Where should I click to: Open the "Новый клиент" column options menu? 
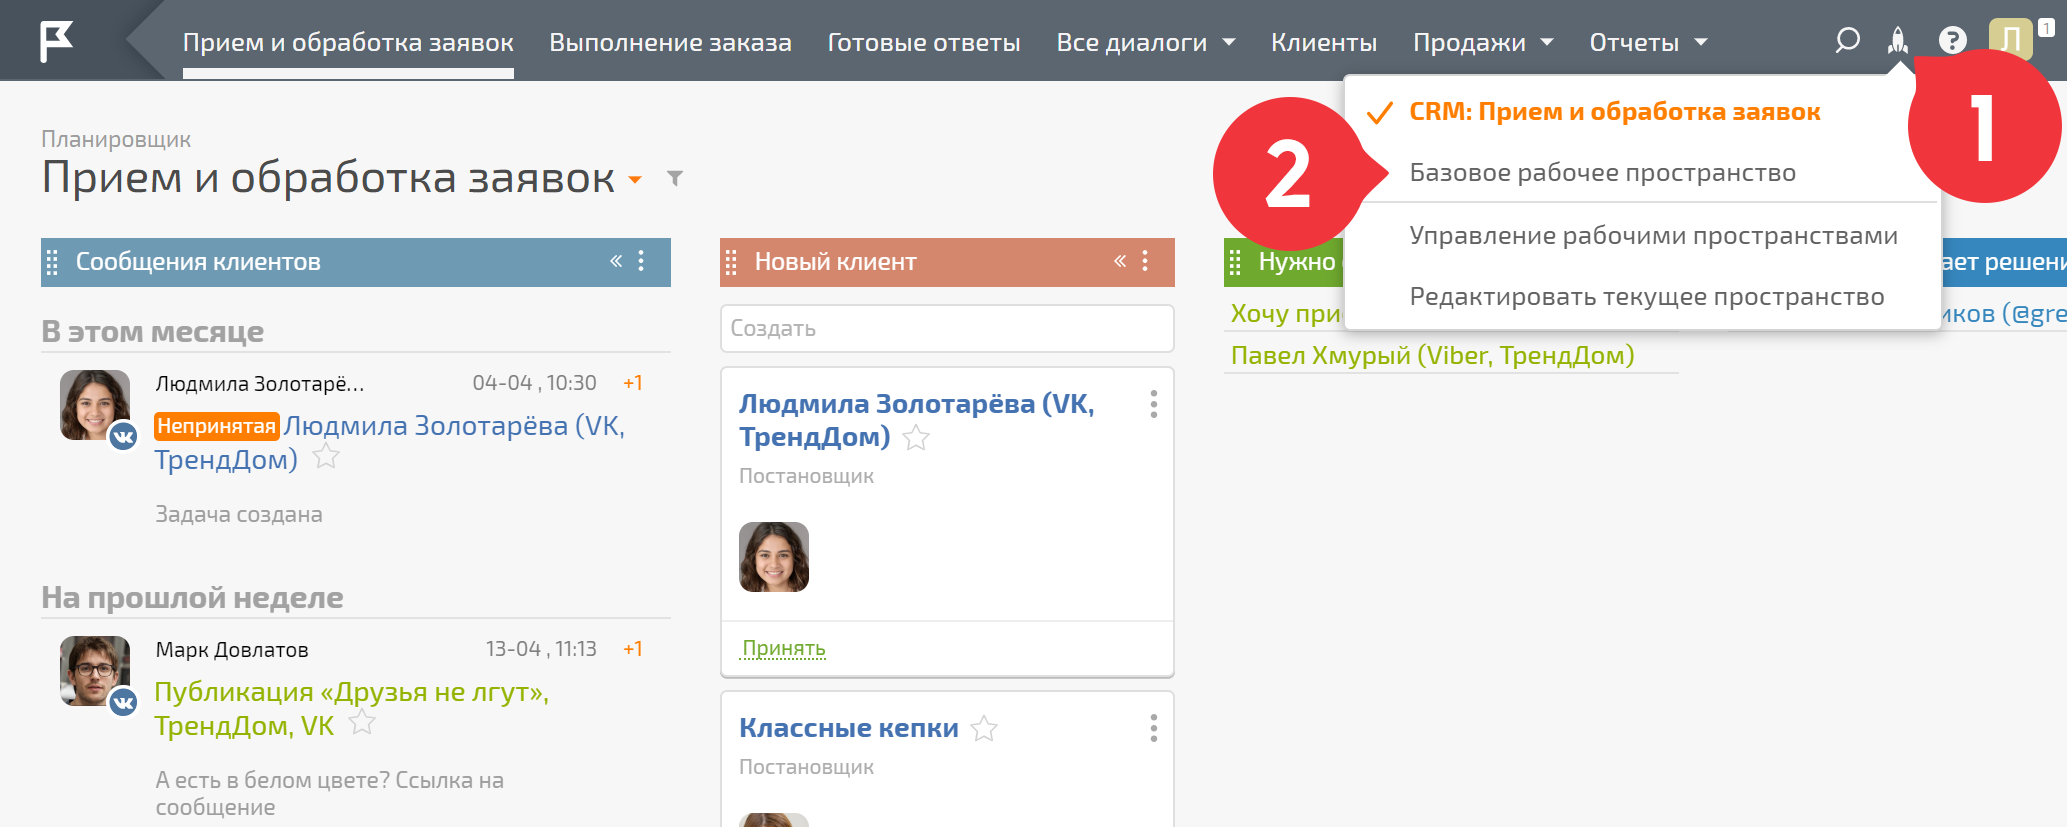tap(1145, 261)
